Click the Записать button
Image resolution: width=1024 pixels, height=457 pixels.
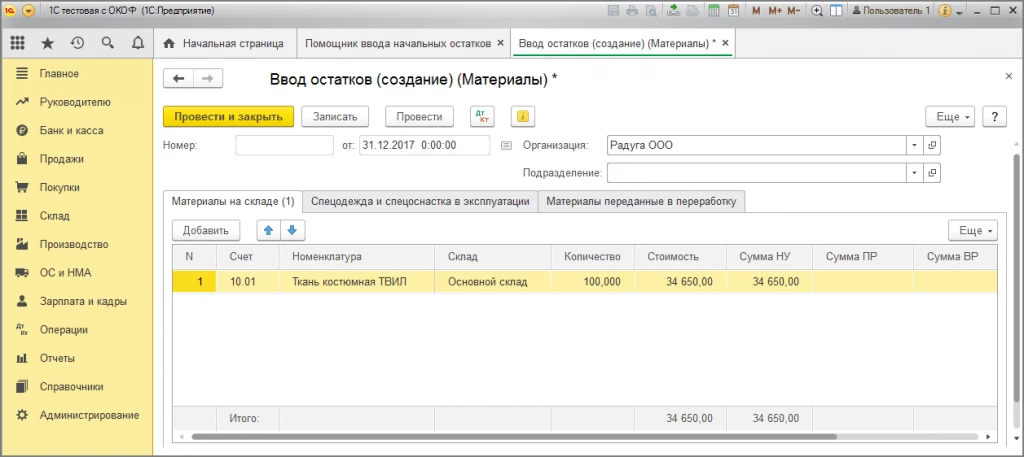click(335, 117)
